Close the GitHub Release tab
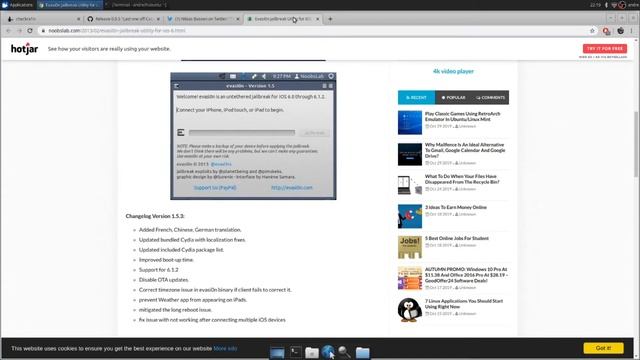Image resolution: width=640 pixels, height=360 pixels. click(x=158, y=19)
